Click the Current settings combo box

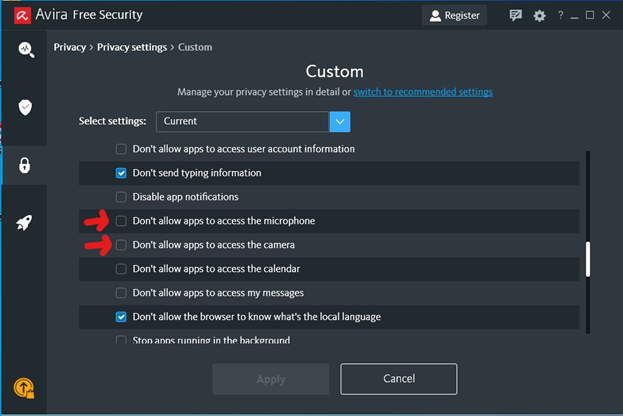coord(242,121)
